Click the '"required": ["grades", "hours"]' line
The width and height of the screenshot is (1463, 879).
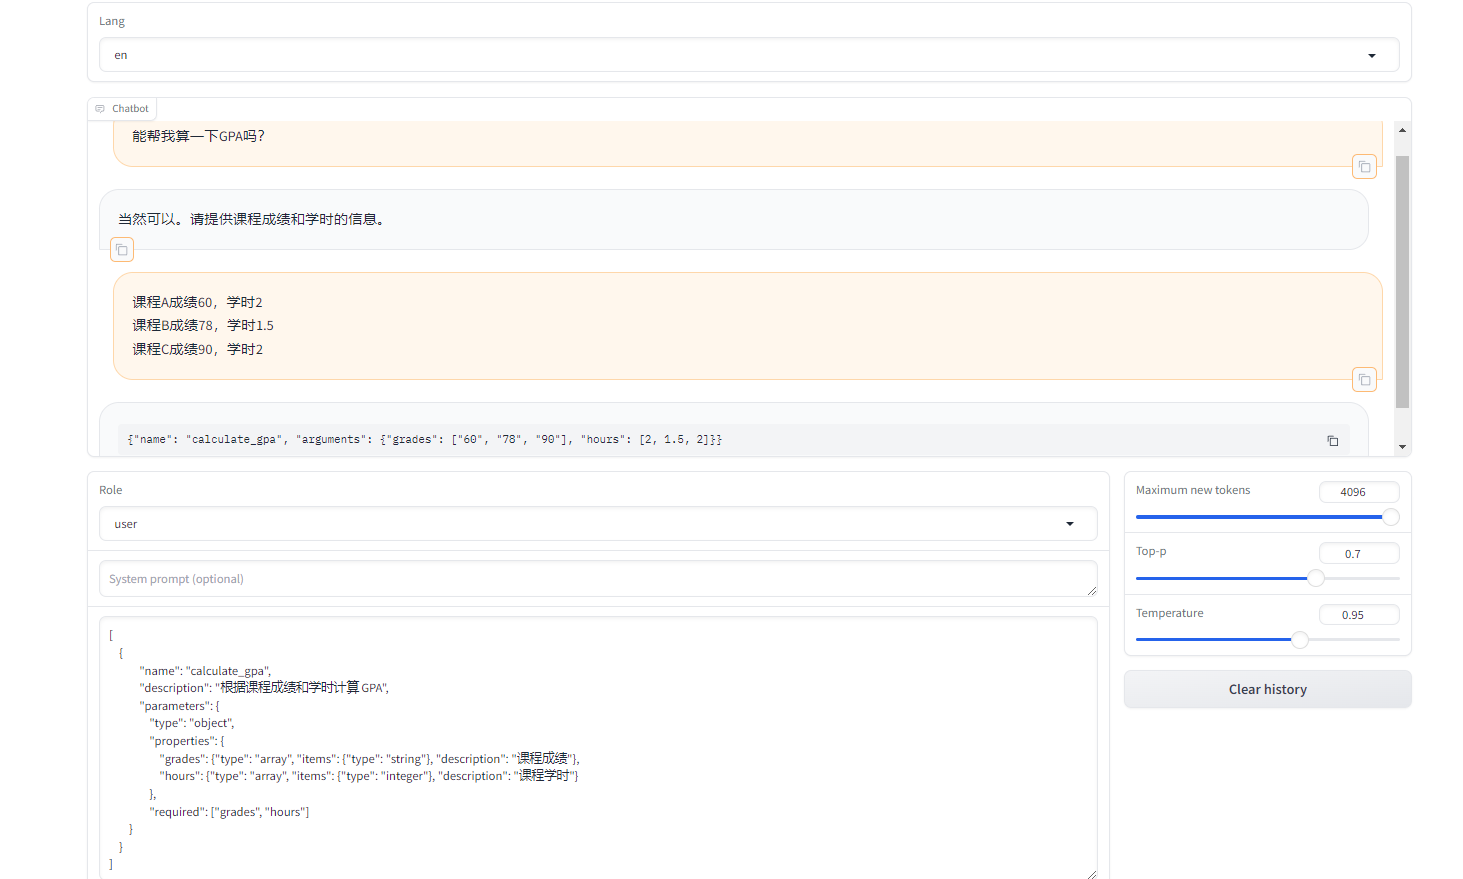(229, 812)
